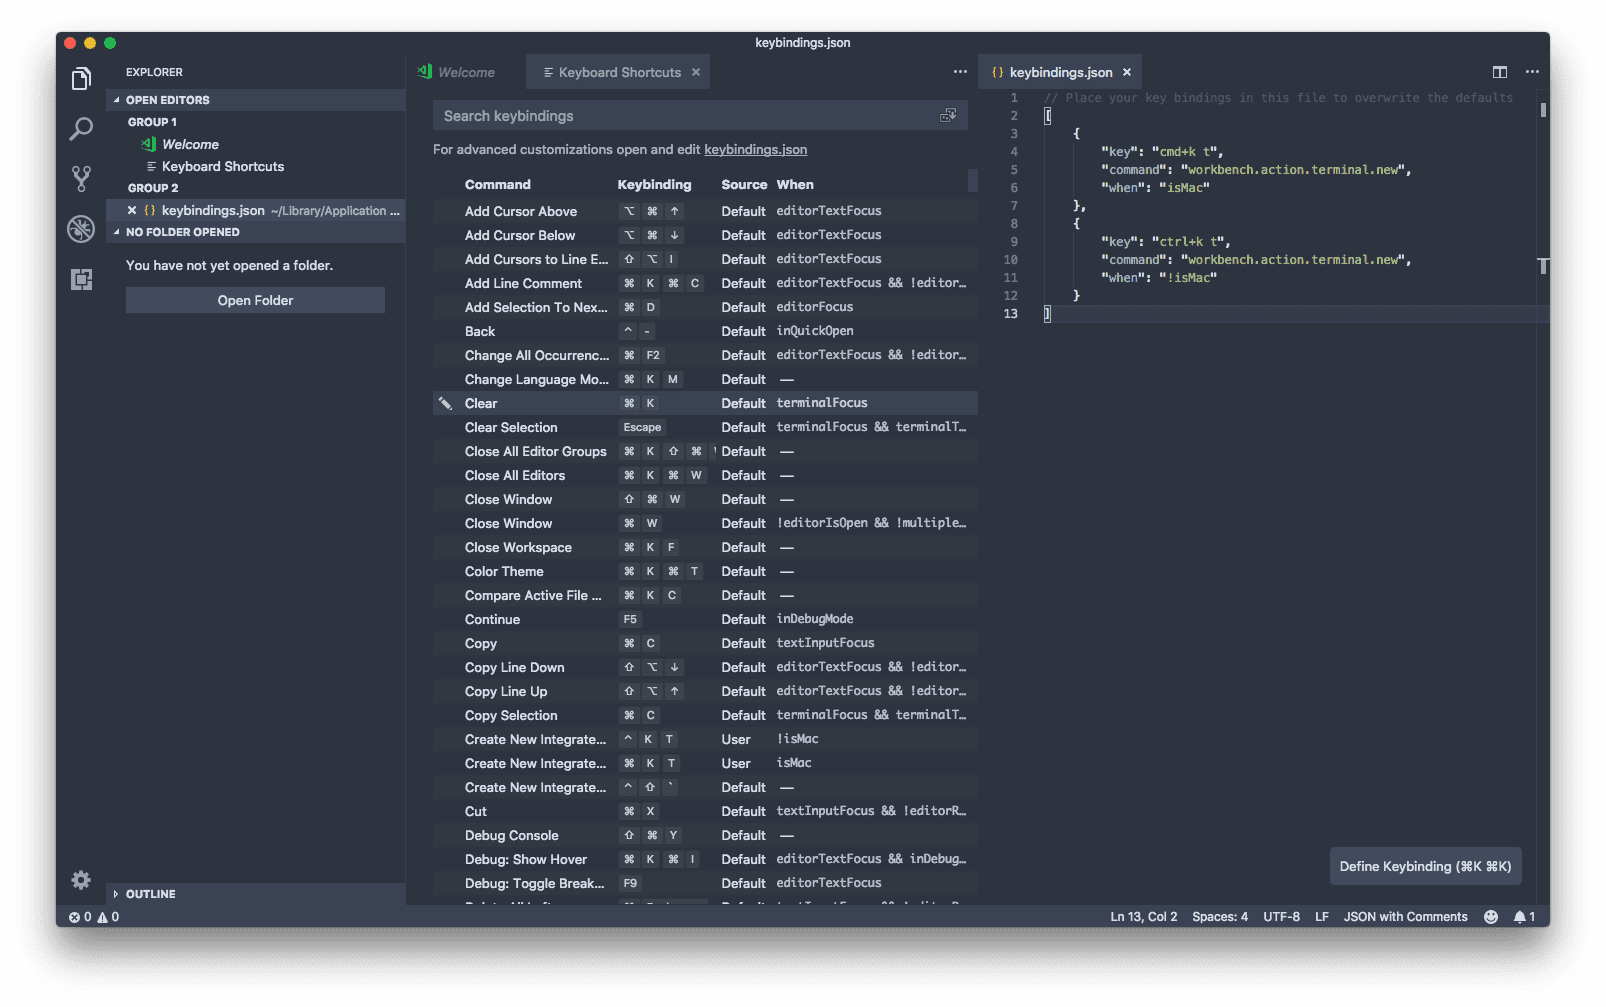Click the split editor icon
1606x1007 pixels.
[x=1499, y=72]
